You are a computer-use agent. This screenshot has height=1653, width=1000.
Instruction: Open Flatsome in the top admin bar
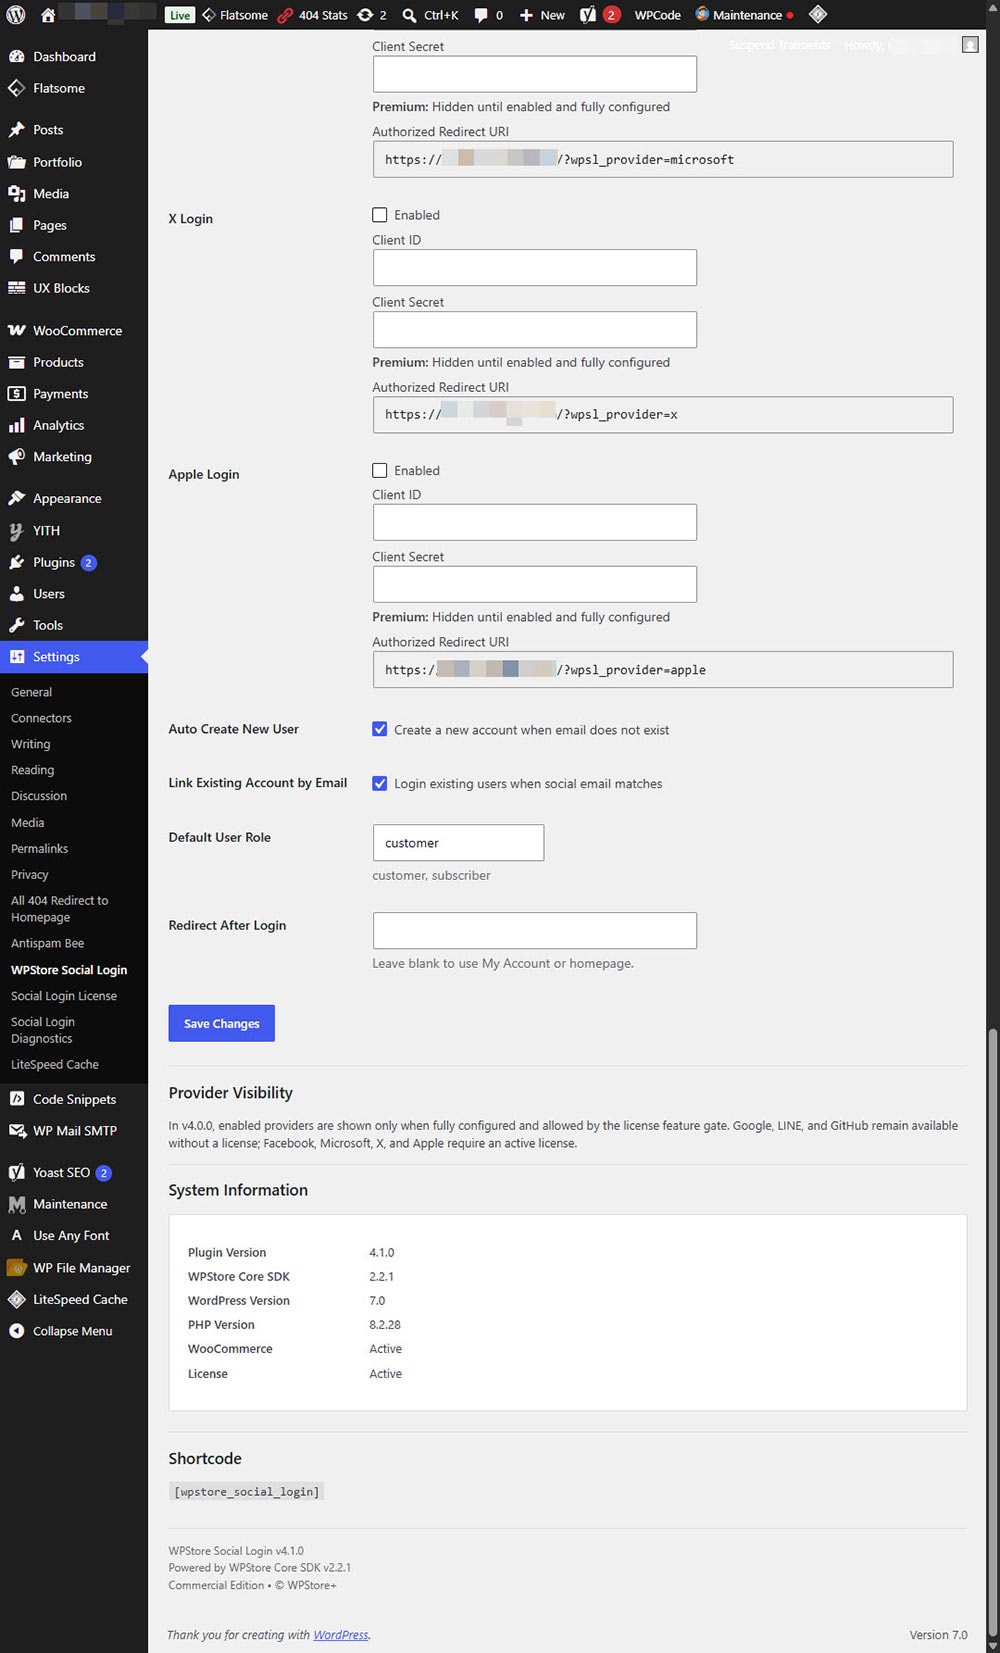235,15
